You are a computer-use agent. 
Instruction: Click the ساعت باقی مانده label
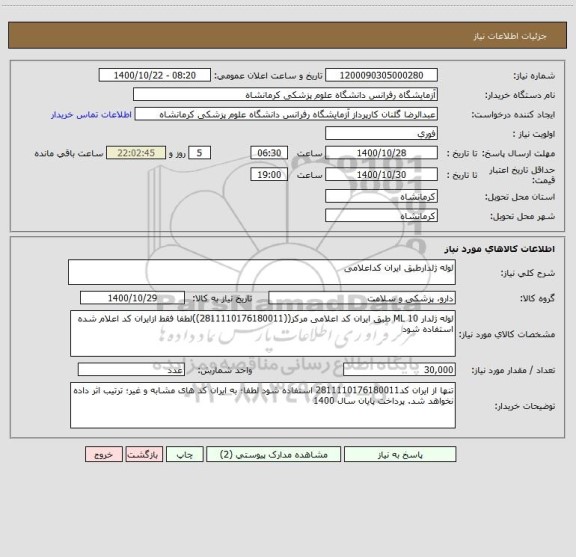[x=69, y=154]
